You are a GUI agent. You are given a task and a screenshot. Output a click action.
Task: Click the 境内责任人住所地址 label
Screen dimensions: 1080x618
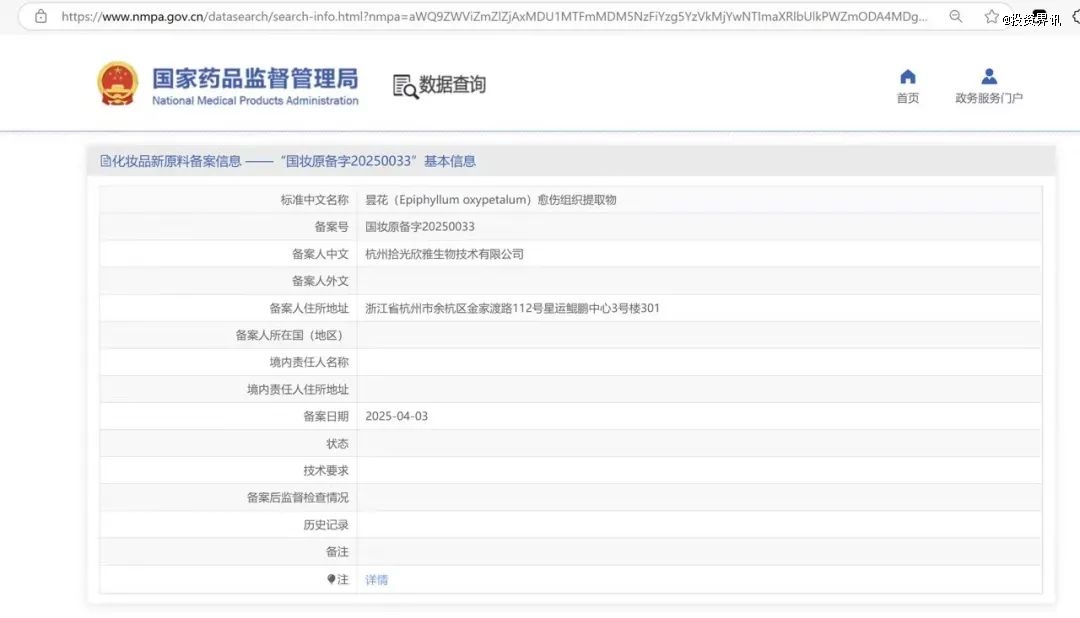tap(298, 389)
